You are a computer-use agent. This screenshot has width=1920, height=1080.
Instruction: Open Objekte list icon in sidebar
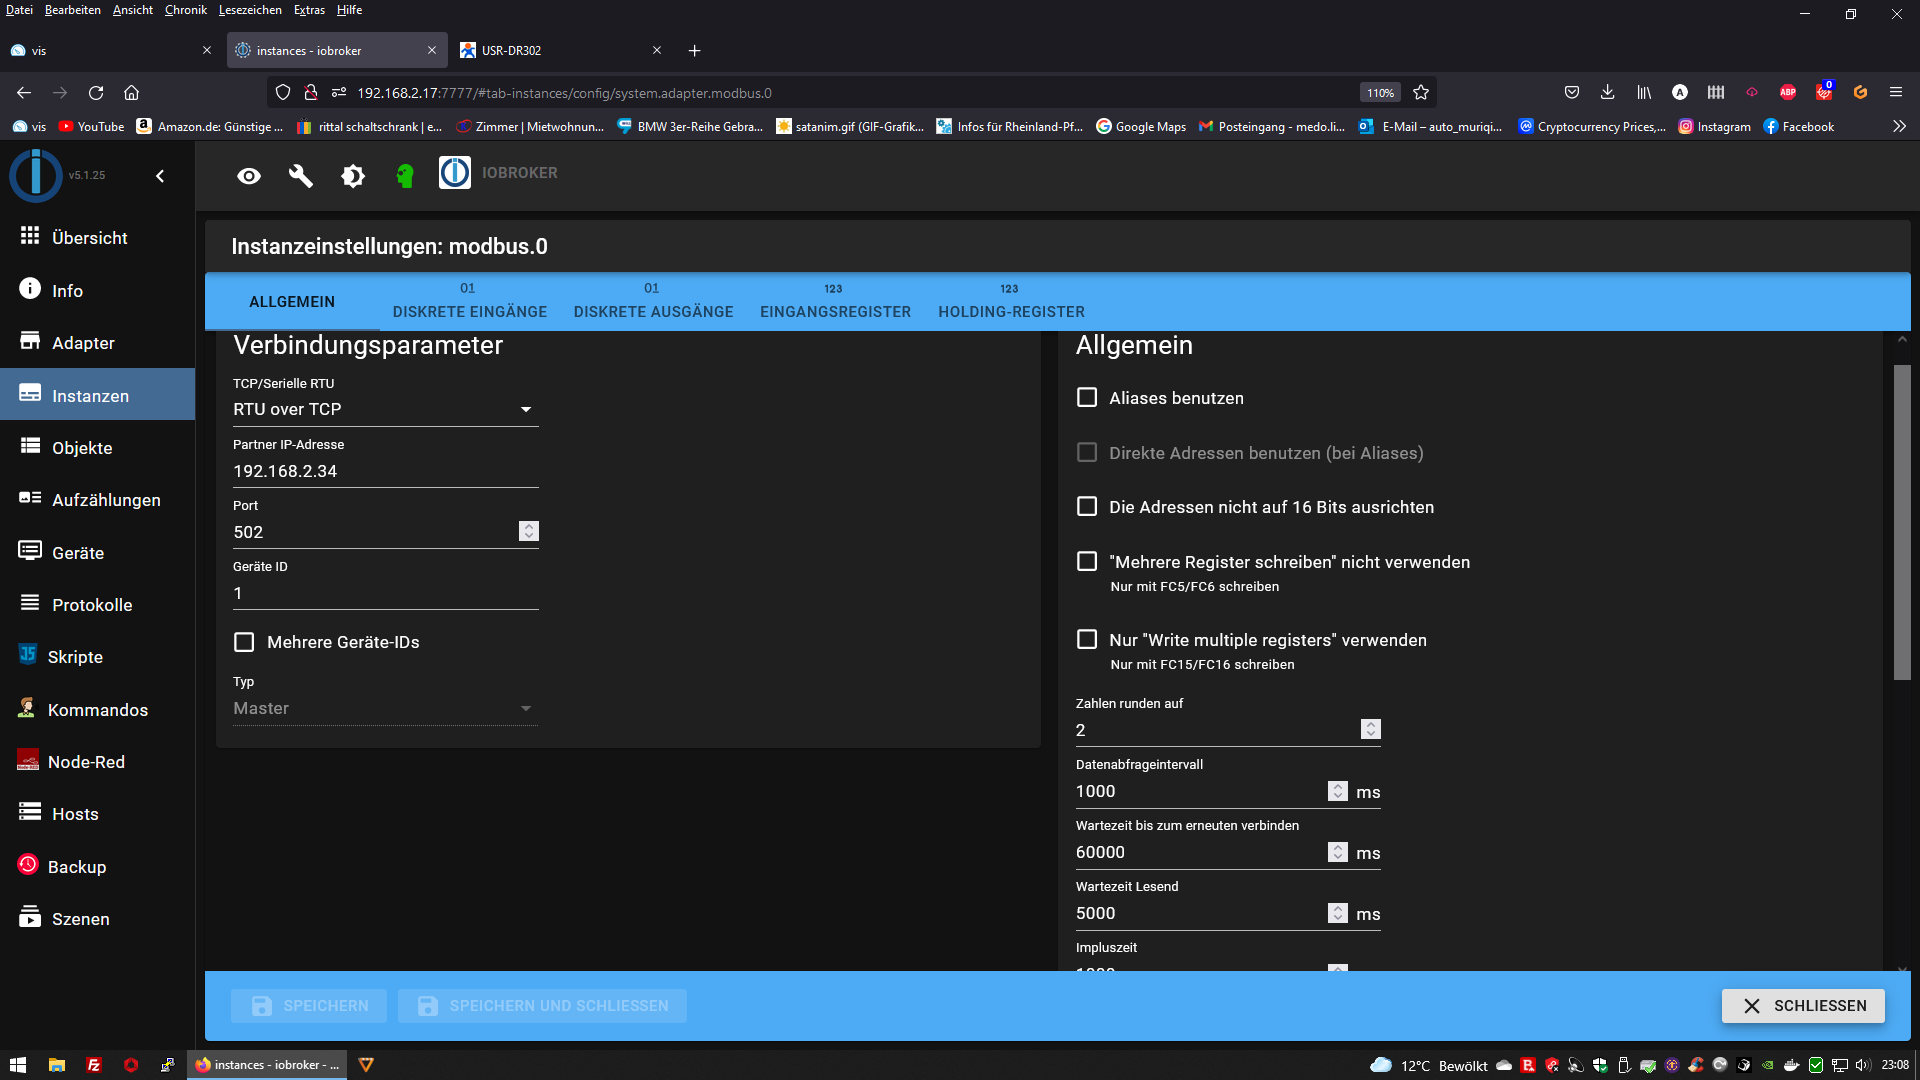point(30,447)
